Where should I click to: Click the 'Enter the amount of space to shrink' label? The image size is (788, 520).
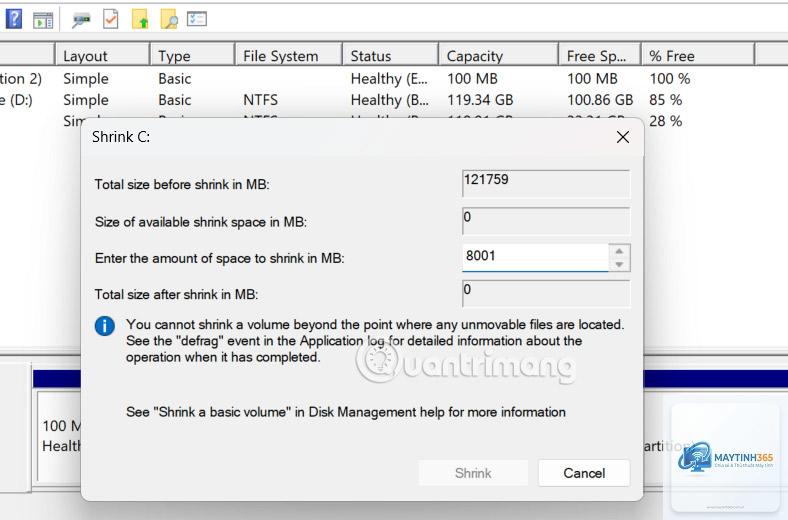click(220, 258)
